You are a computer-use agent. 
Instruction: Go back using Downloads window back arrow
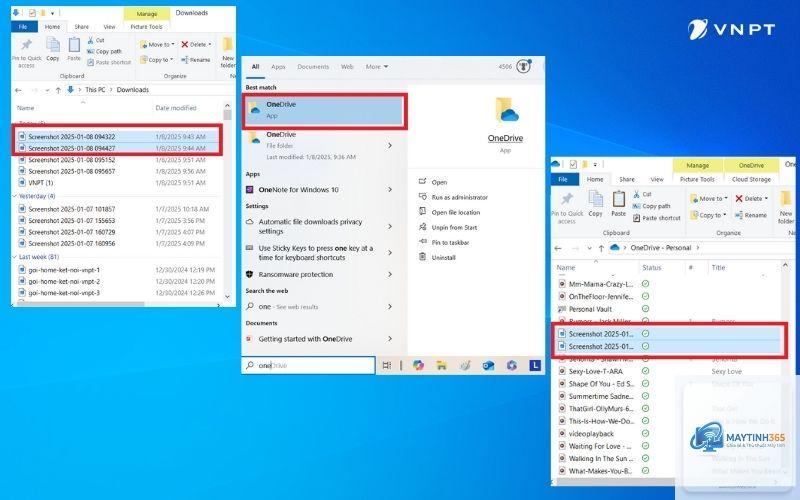tap(18, 90)
